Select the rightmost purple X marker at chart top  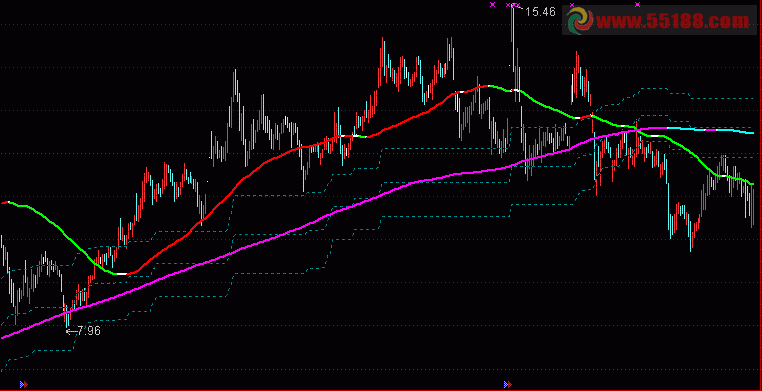(x=638, y=5)
